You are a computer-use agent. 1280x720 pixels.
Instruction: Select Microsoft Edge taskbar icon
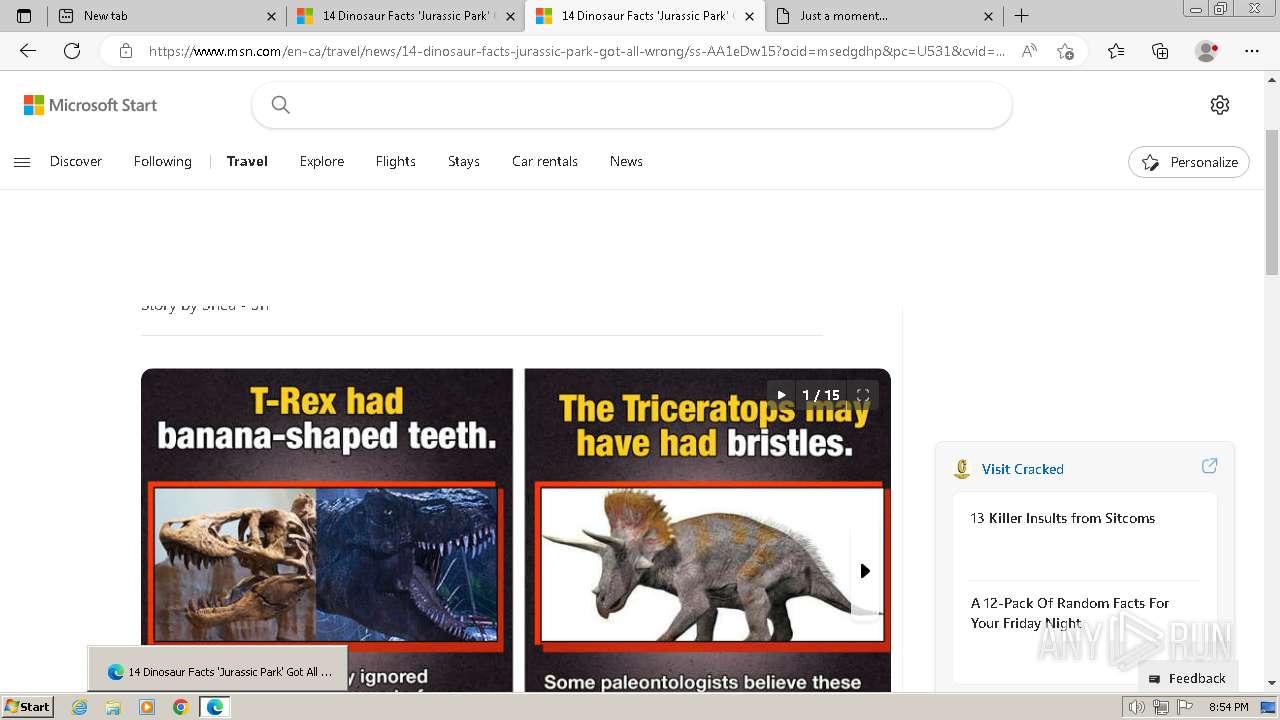pos(214,707)
